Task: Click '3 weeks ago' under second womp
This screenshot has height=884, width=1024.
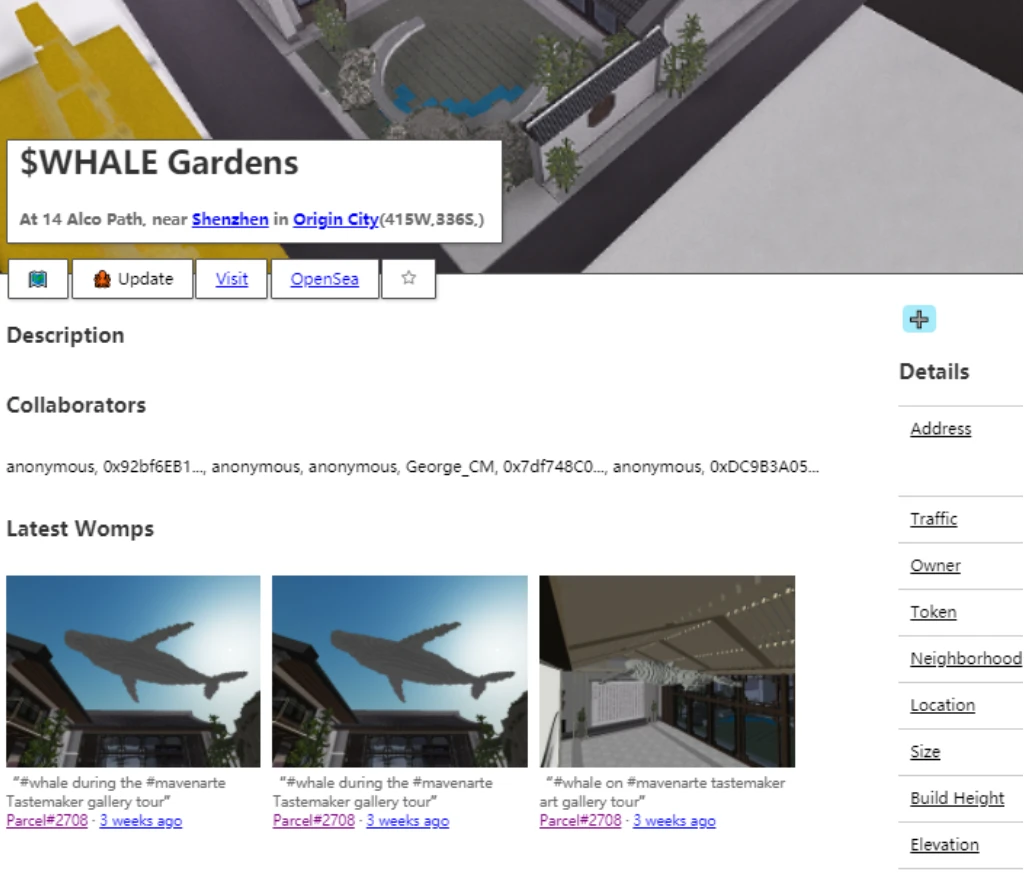Action: point(408,821)
